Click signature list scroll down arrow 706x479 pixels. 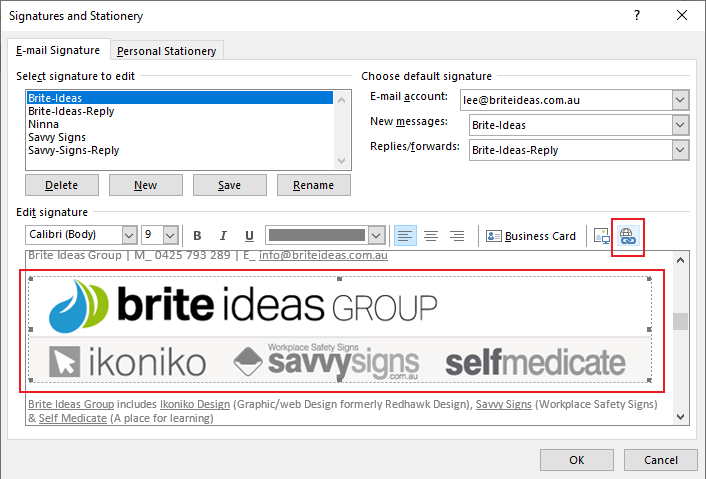tap(341, 160)
